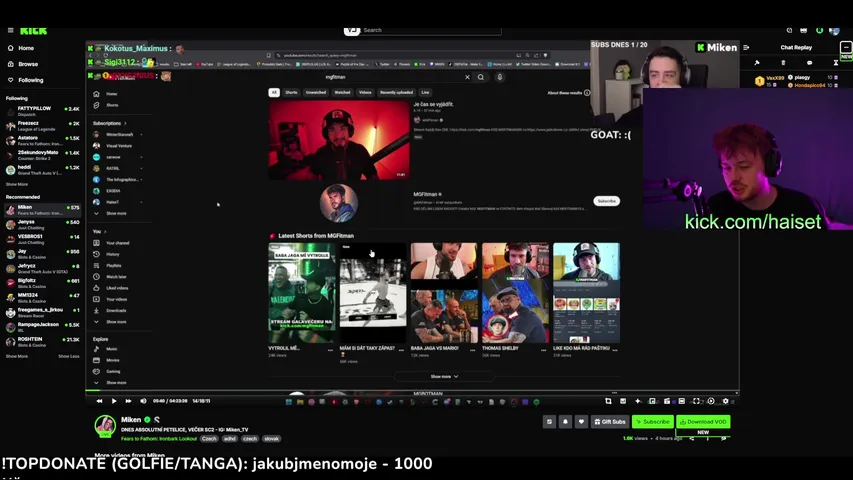Screen dimensions: 853x480
Task: Toggle follow heart for Miken
Action: coord(581,422)
